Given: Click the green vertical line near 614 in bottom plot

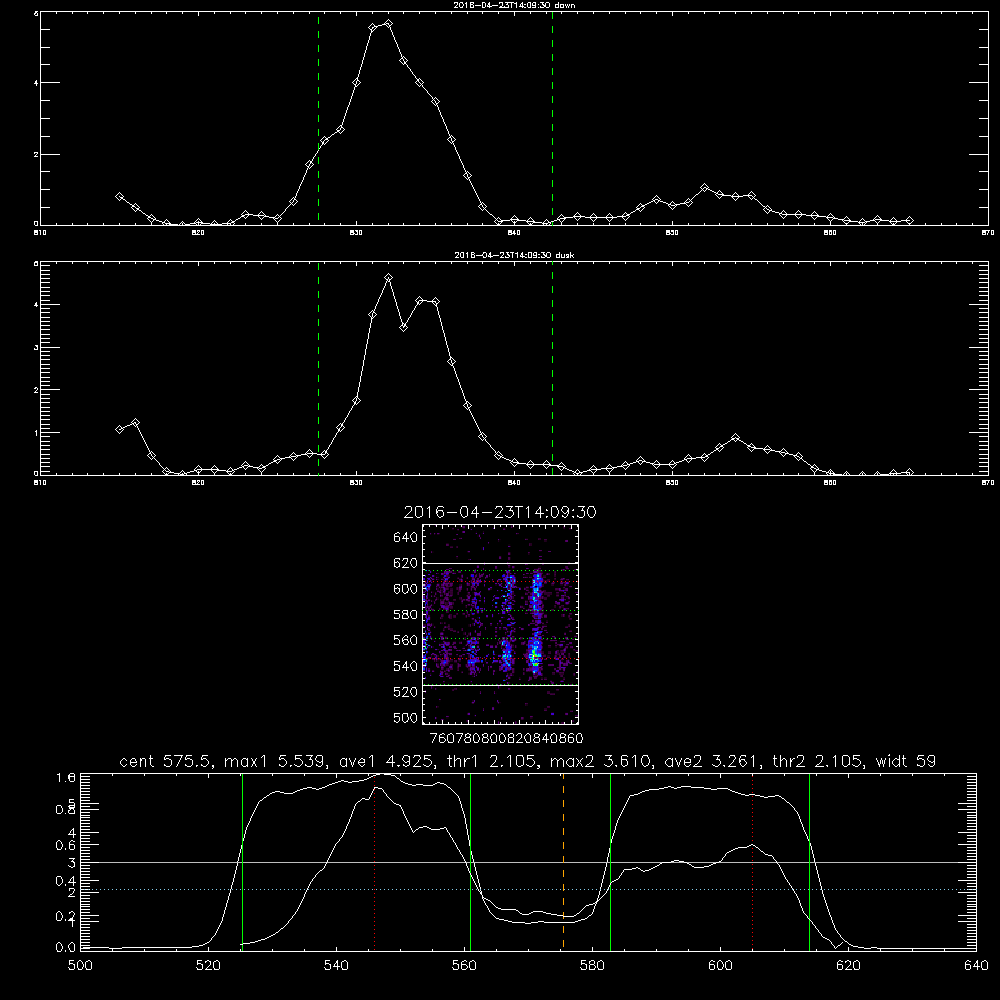Looking at the screenshot, I should 809,861.
